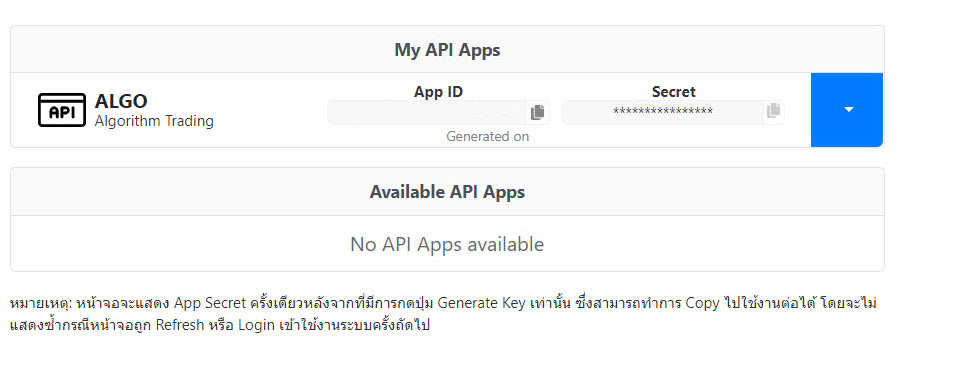Click the Thai note starting with หมายเหตุ
Image resolution: width=954 pixels, height=368 pixels.
pos(444,314)
